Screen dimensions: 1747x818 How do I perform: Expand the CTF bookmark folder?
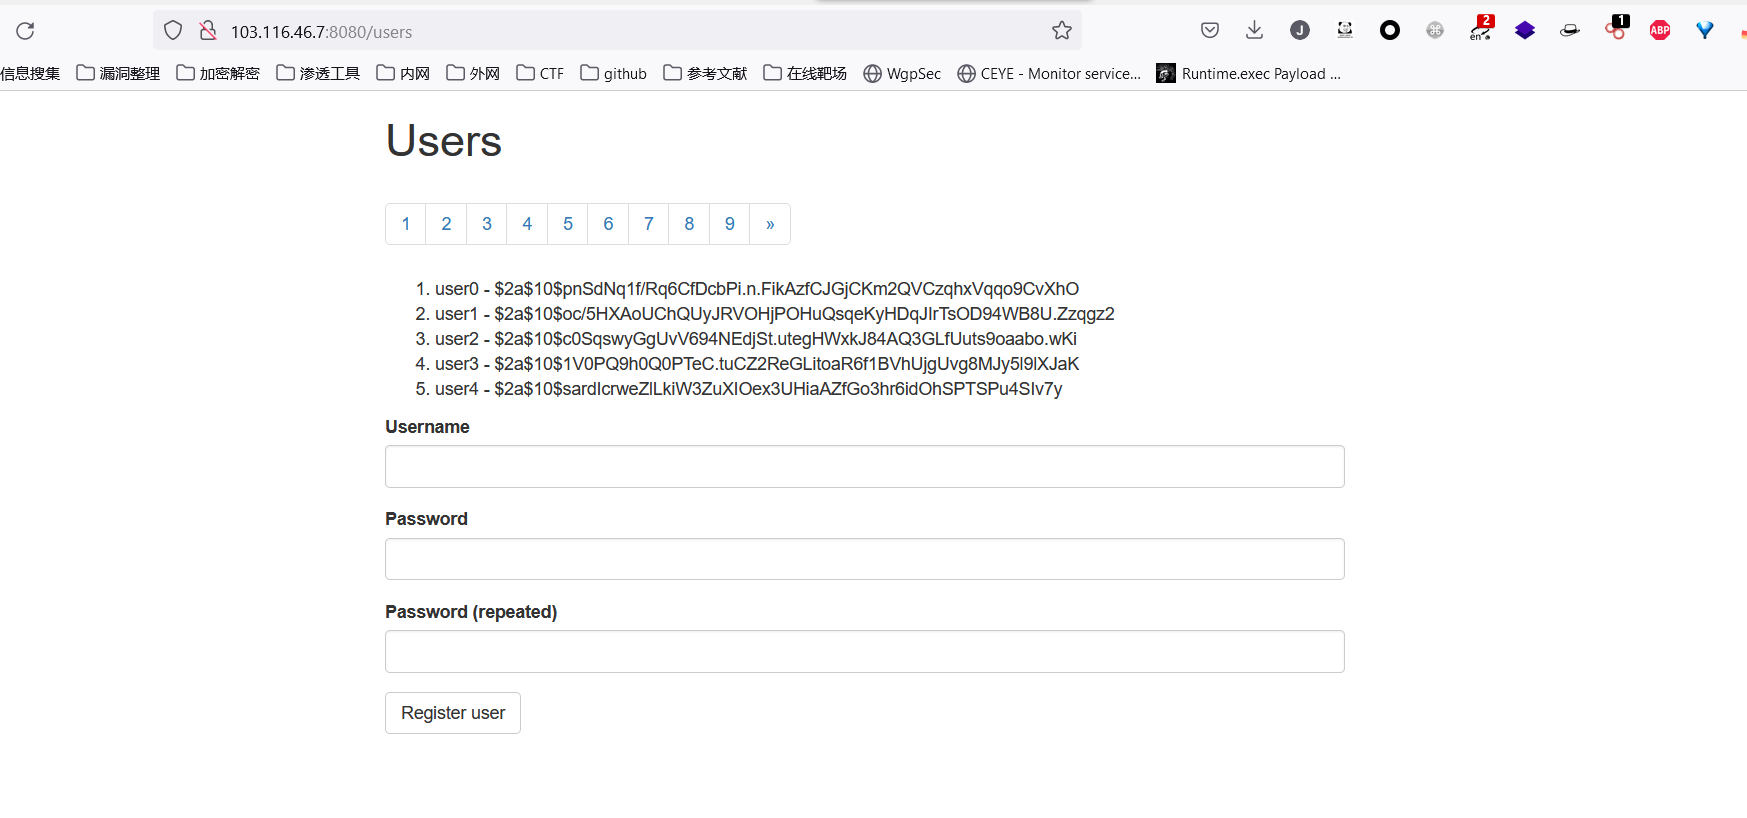pos(540,73)
